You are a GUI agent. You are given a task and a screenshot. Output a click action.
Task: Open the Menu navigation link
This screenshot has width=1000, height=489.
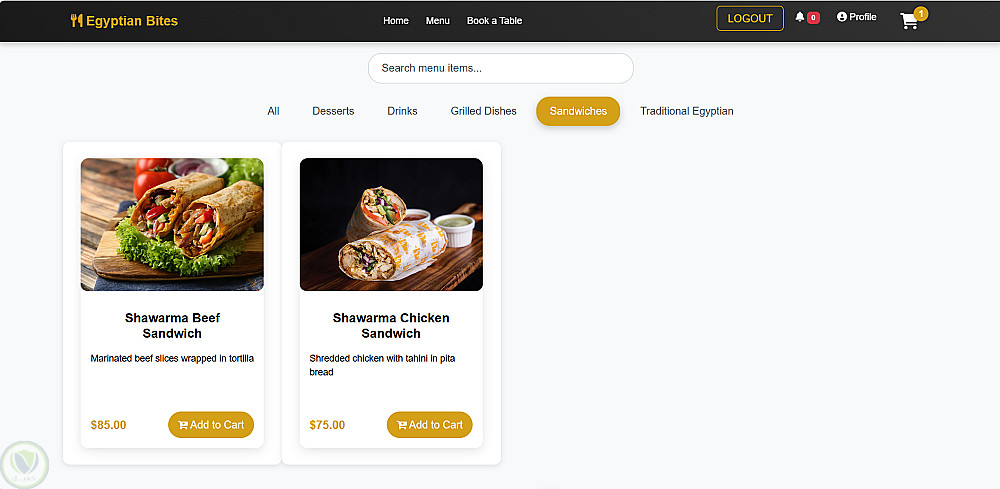437,20
